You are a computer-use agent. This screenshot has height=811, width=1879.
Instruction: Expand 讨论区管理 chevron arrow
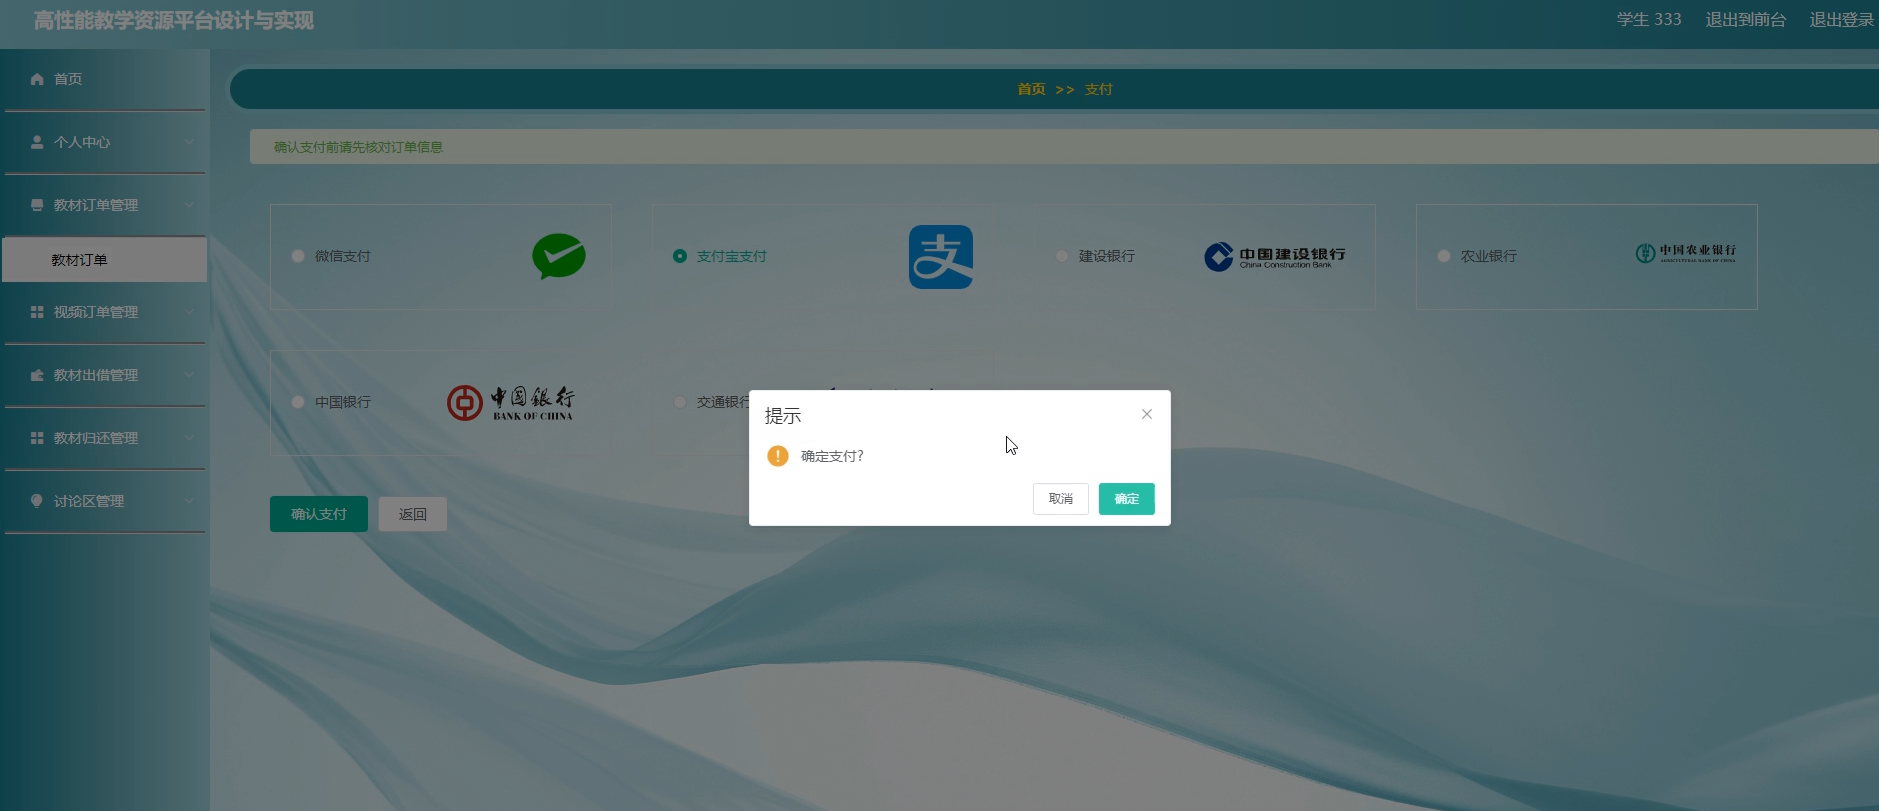point(189,501)
